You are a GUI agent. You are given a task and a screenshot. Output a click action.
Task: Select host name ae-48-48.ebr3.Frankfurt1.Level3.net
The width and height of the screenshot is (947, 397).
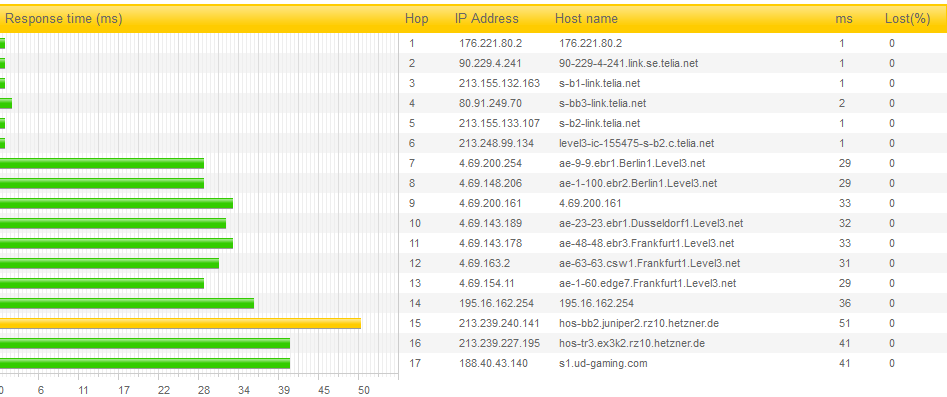[x=647, y=244]
